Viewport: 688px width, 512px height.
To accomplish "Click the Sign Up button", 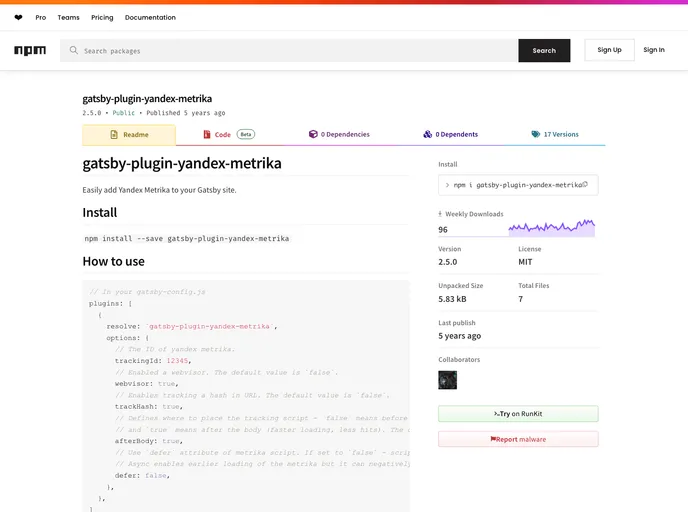I will click(x=609, y=50).
